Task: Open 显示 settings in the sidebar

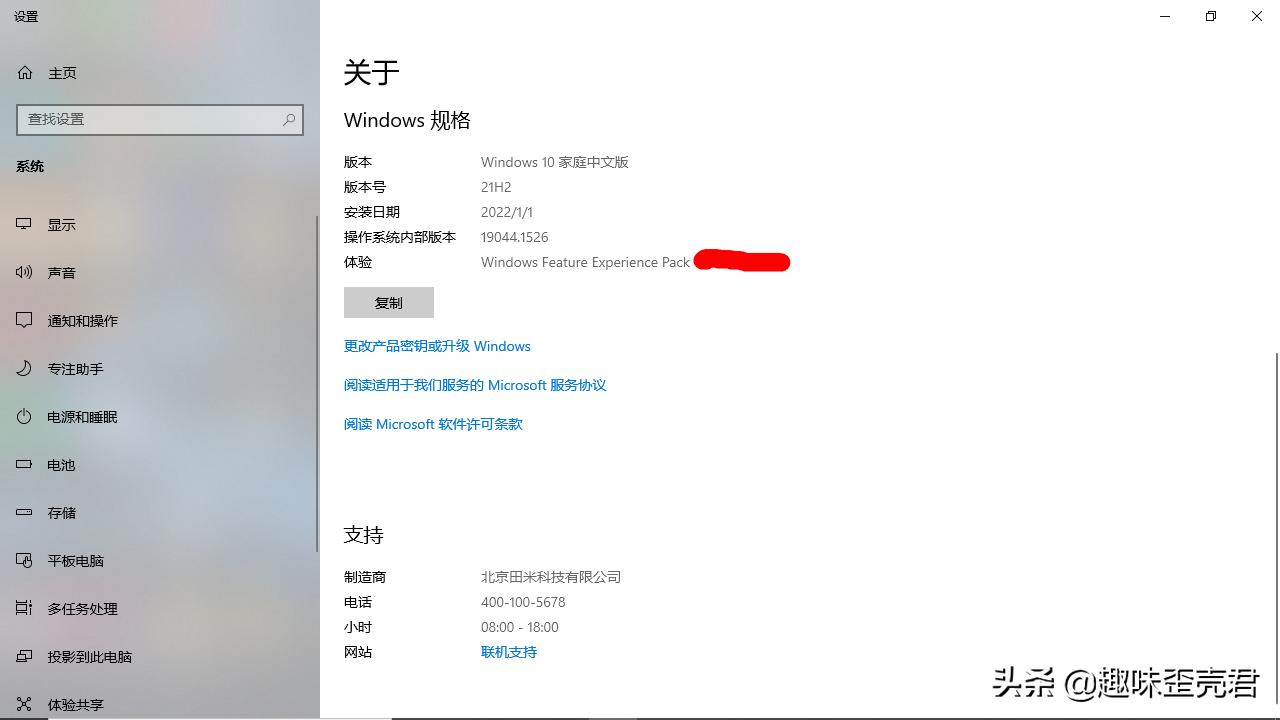Action: [x=61, y=224]
